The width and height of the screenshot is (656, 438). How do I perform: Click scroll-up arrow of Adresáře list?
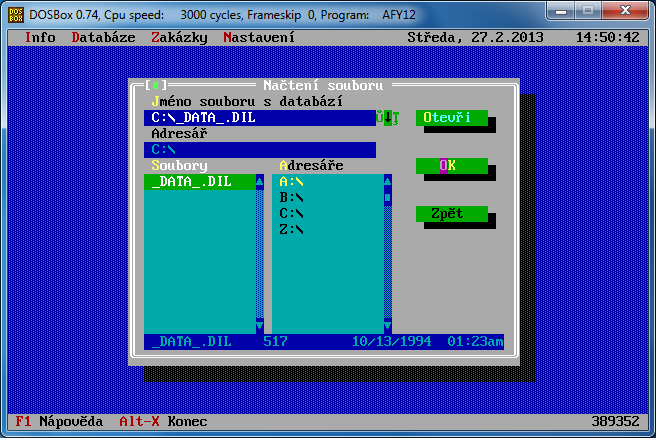(388, 182)
